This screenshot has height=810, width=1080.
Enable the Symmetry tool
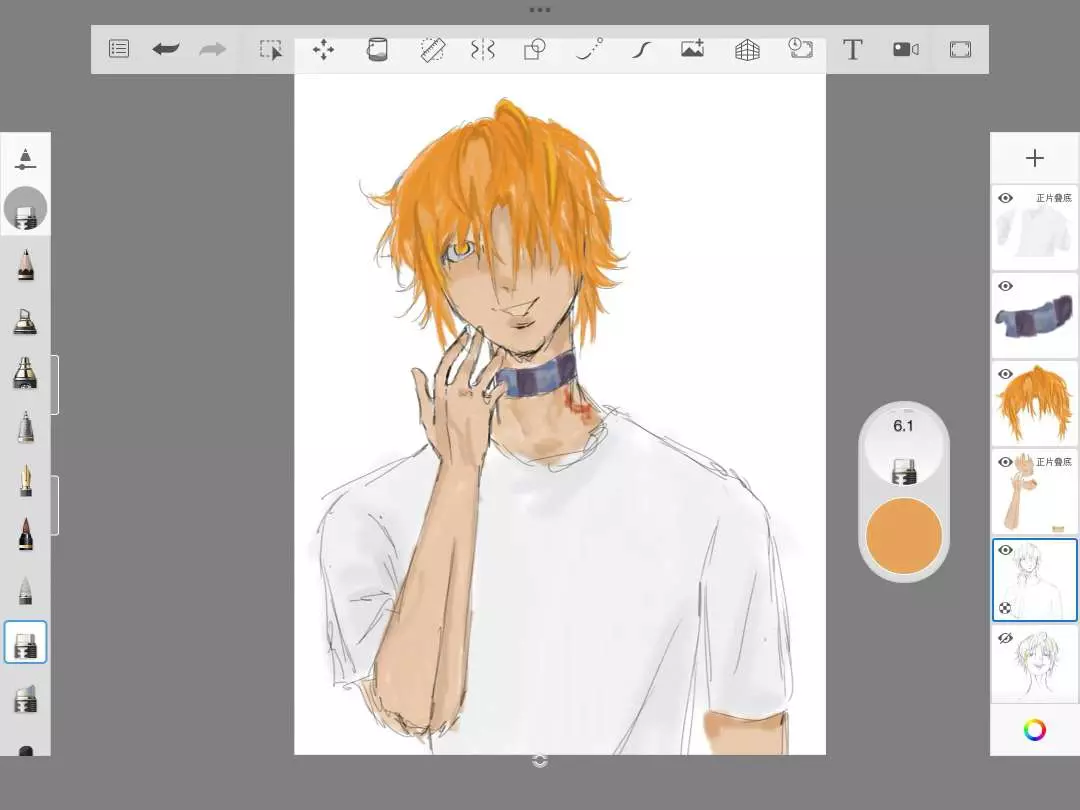point(483,49)
